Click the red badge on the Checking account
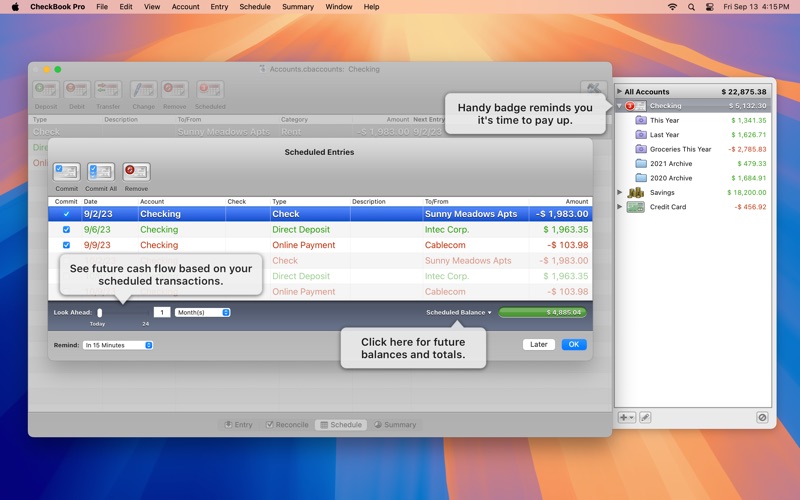This screenshot has height=500, width=800. pyautogui.click(x=630, y=106)
